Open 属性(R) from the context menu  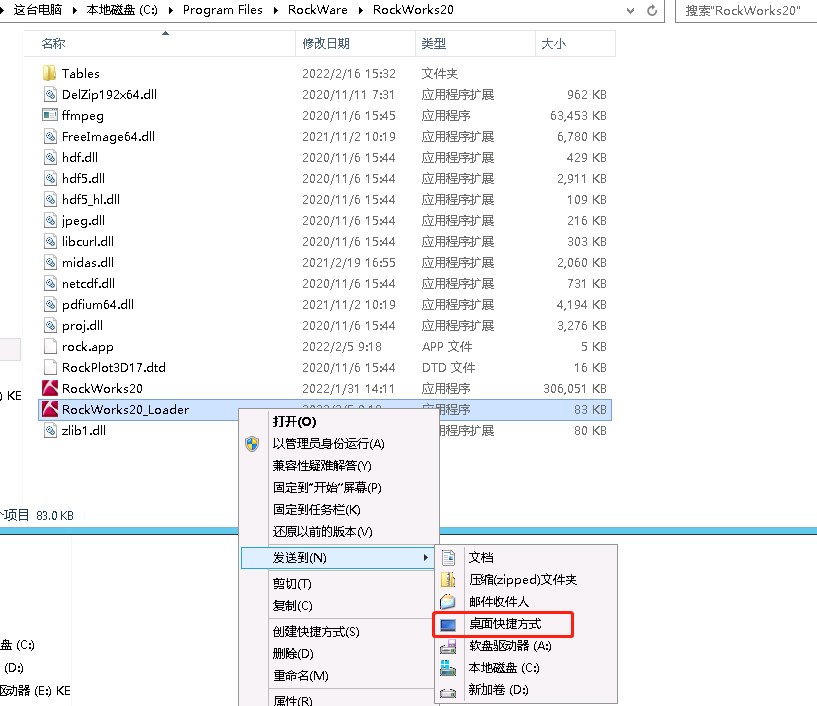tap(292, 701)
